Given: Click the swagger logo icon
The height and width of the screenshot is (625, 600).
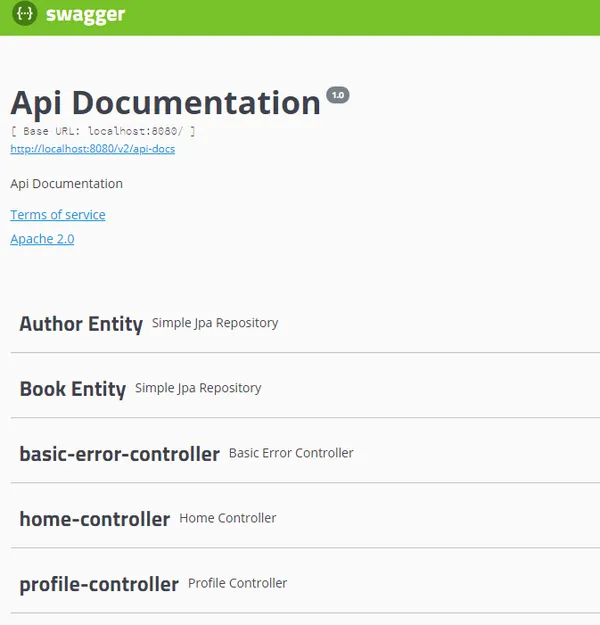Looking at the screenshot, I should (25, 16).
